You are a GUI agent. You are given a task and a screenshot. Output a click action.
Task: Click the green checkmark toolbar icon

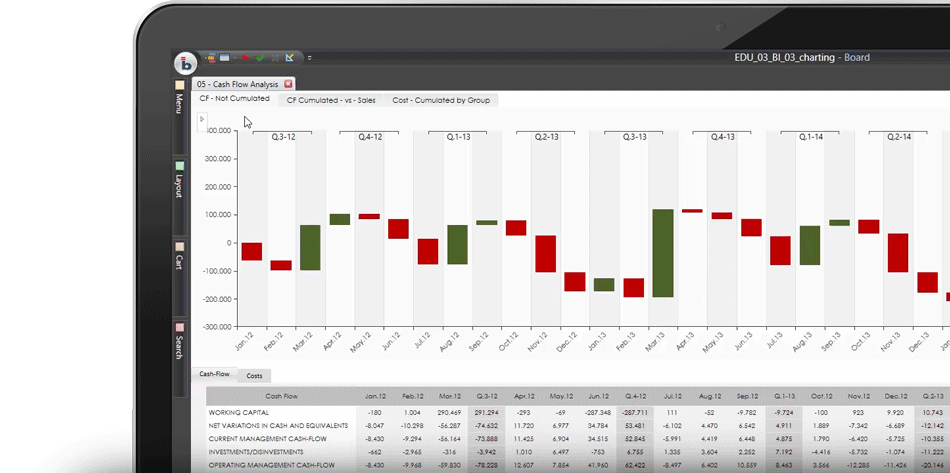(260, 57)
